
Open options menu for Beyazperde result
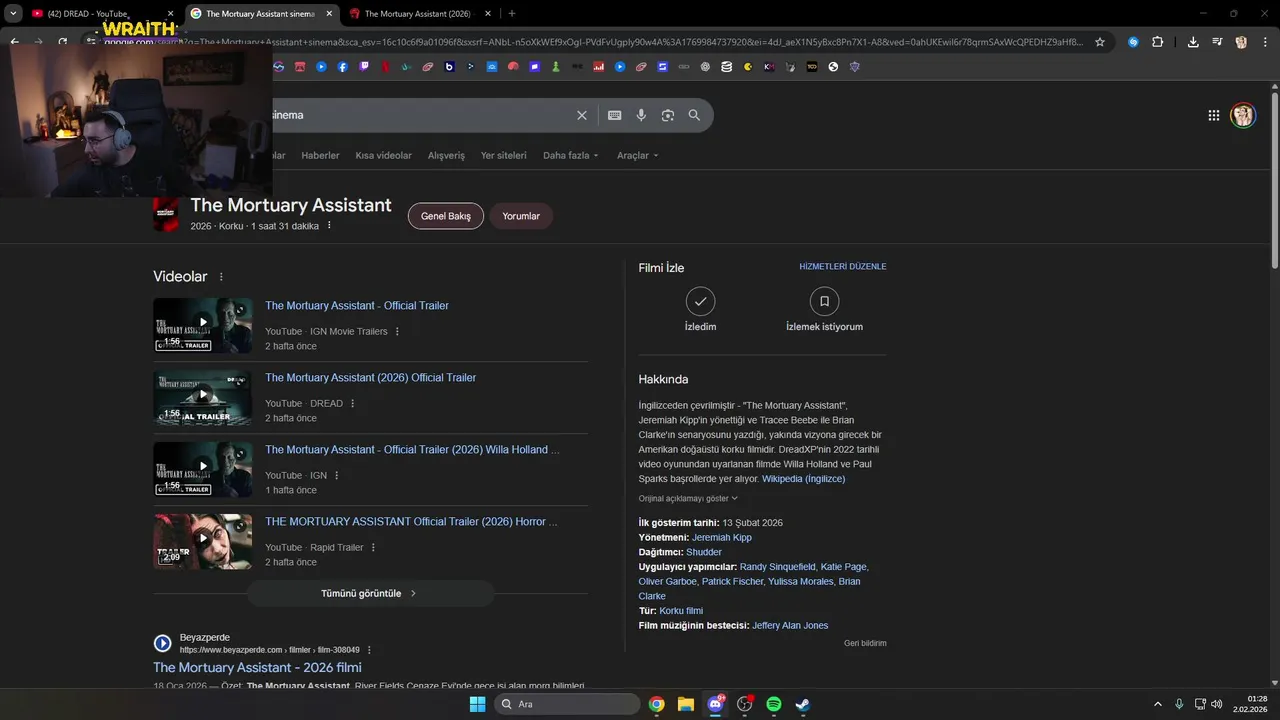point(369,650)
